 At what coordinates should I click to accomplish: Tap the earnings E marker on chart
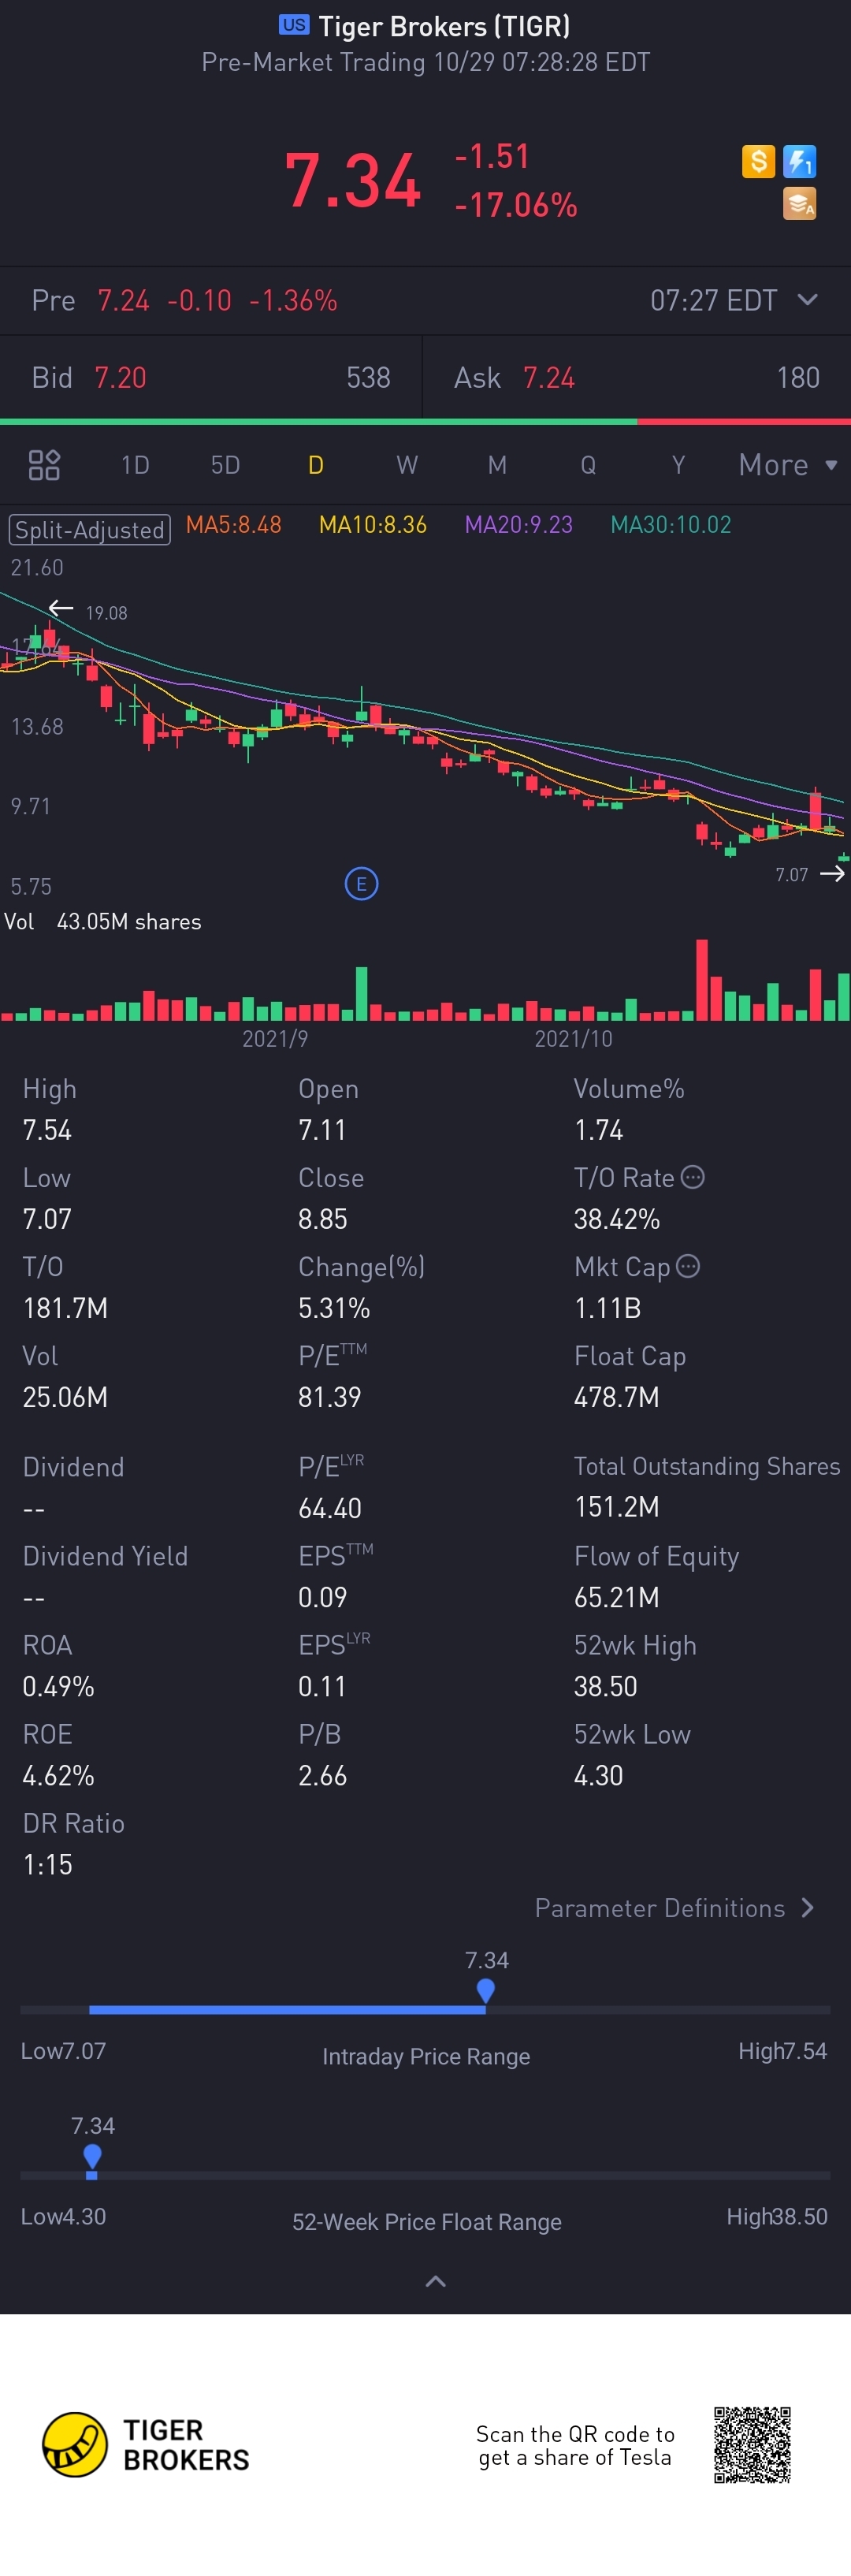(x=361, y=884)
